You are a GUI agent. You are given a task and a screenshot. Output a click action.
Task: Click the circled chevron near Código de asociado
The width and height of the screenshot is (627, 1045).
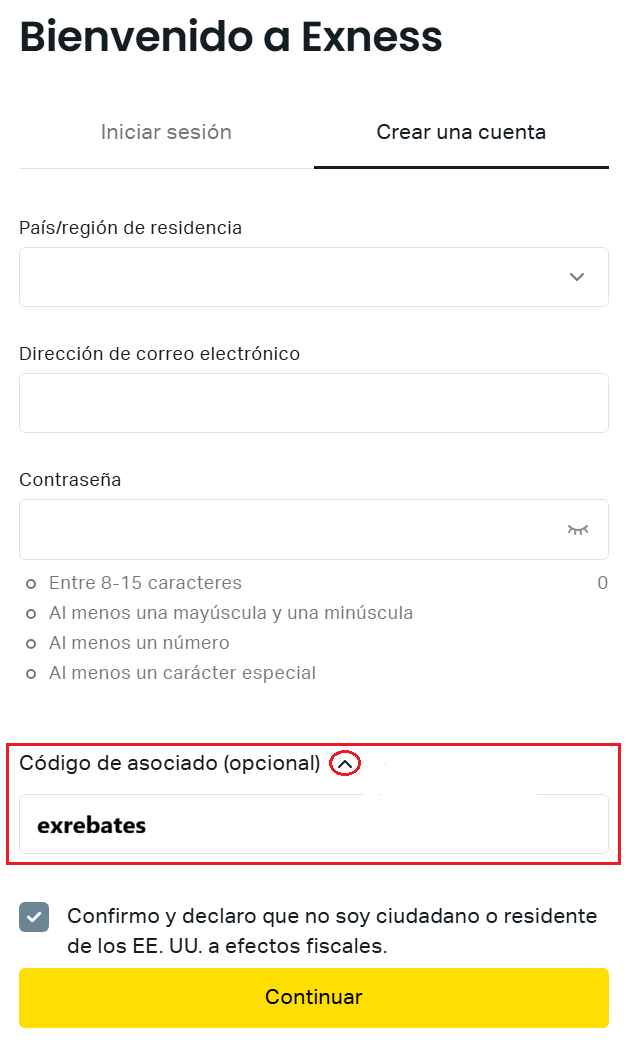click(x=345, y=762)
